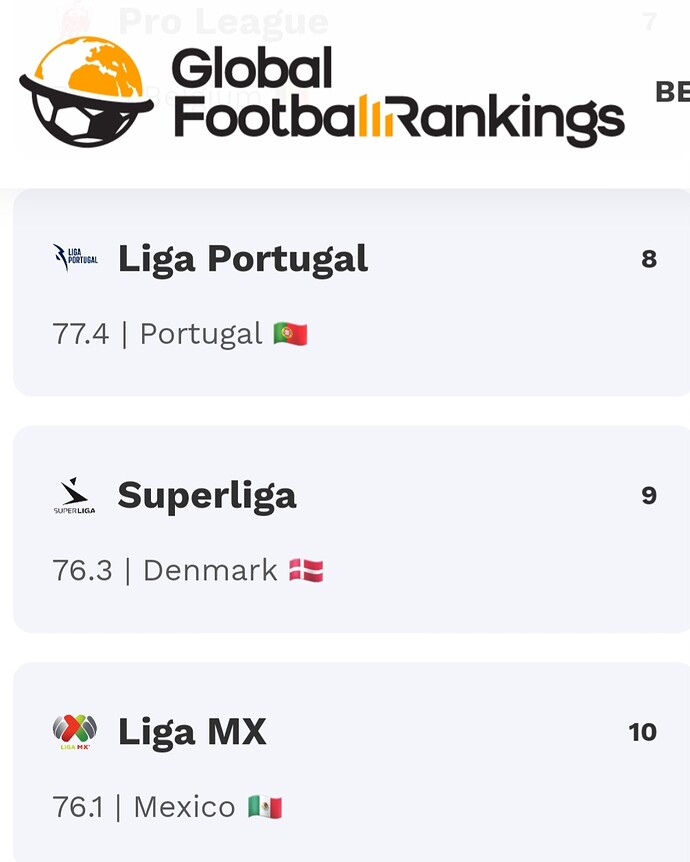This screenshot has height=862, width=690.
Task: Click the faded Pro League heading
Action: pos(223,20)
